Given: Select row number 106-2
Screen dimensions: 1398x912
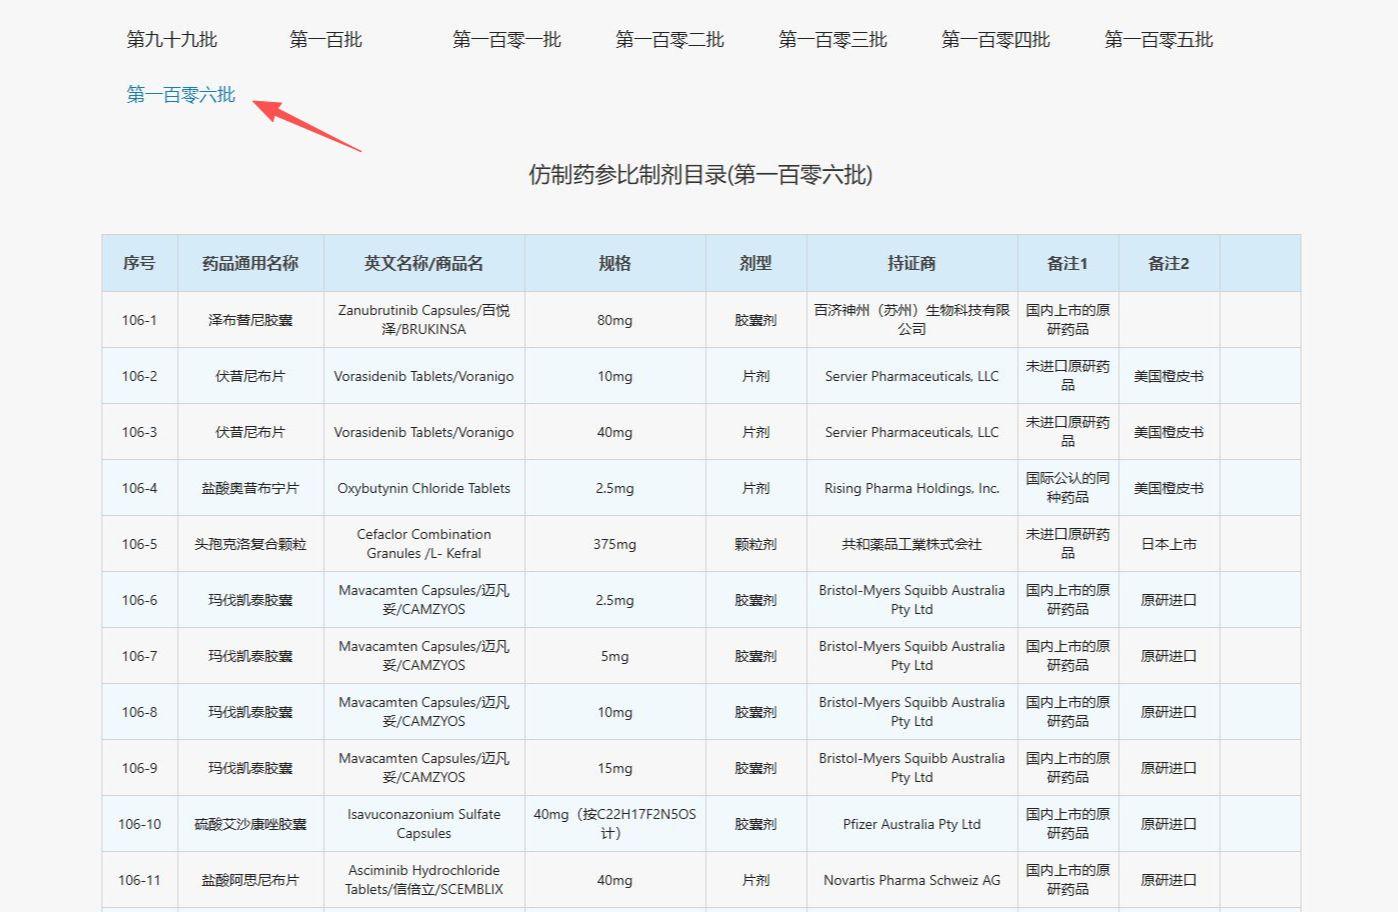Looking at the screenshot, I should [x=139, y=376].
